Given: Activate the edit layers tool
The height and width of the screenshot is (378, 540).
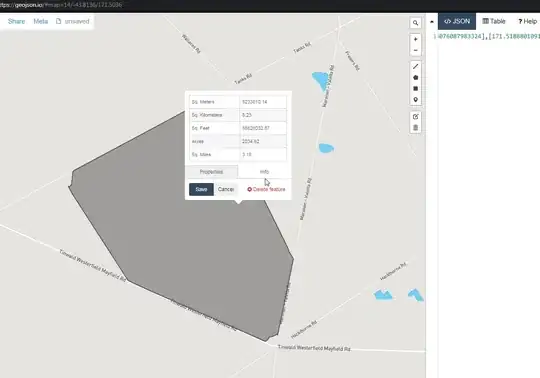Looking at the screenshot, I should 415,117.
